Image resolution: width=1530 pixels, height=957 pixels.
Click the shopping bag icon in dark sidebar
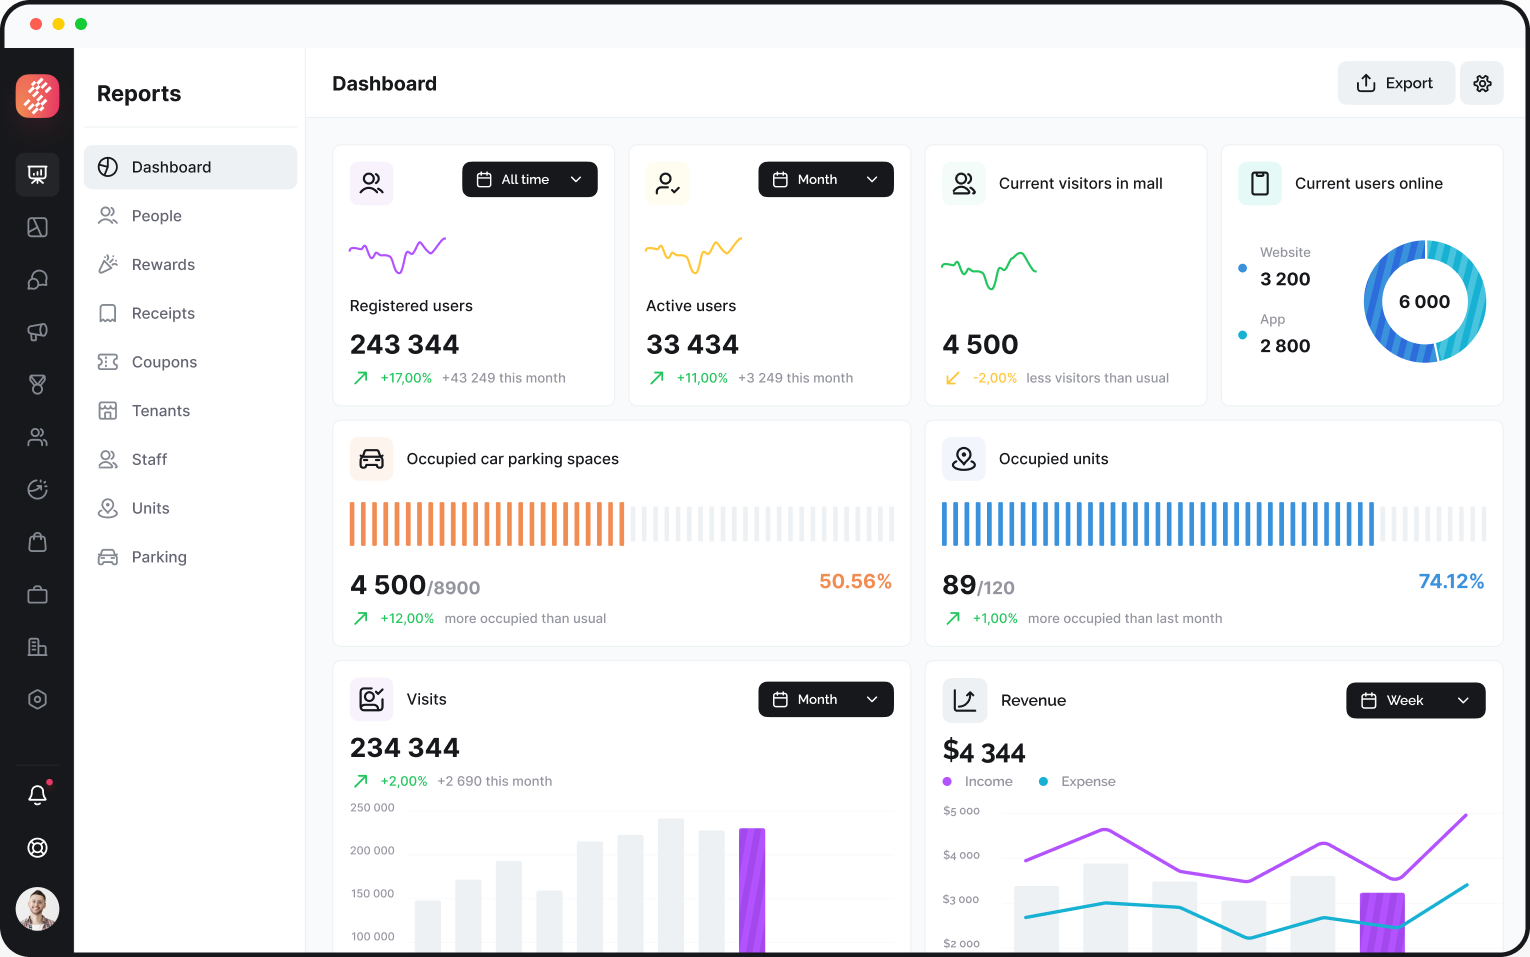click(x=37, y=542)
